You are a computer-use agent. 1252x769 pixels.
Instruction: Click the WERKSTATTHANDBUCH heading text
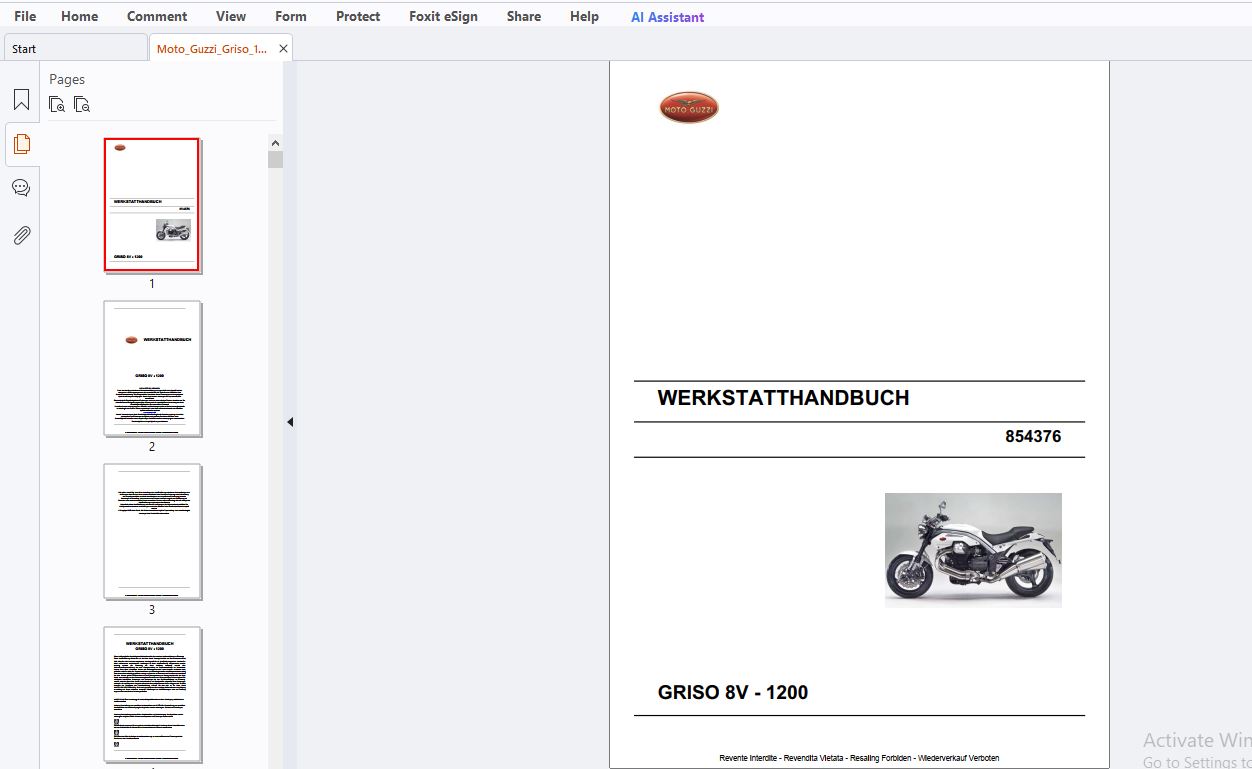tap(783, 398)
